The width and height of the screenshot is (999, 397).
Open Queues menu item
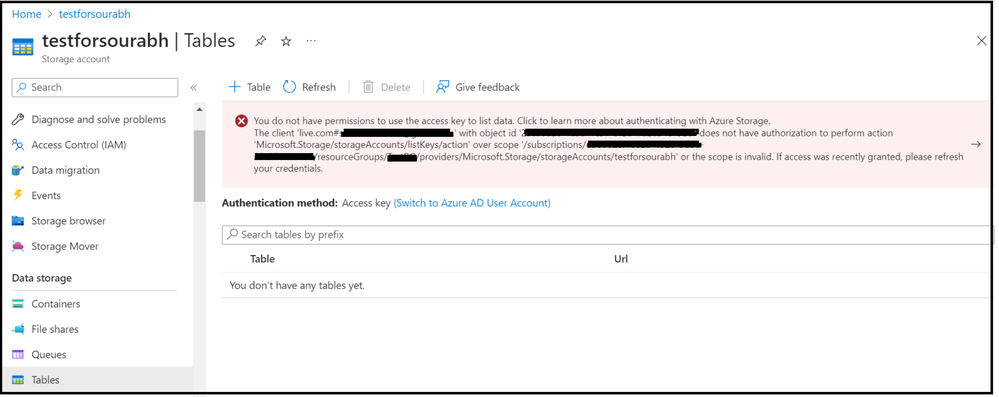click(x=49, y=355)
